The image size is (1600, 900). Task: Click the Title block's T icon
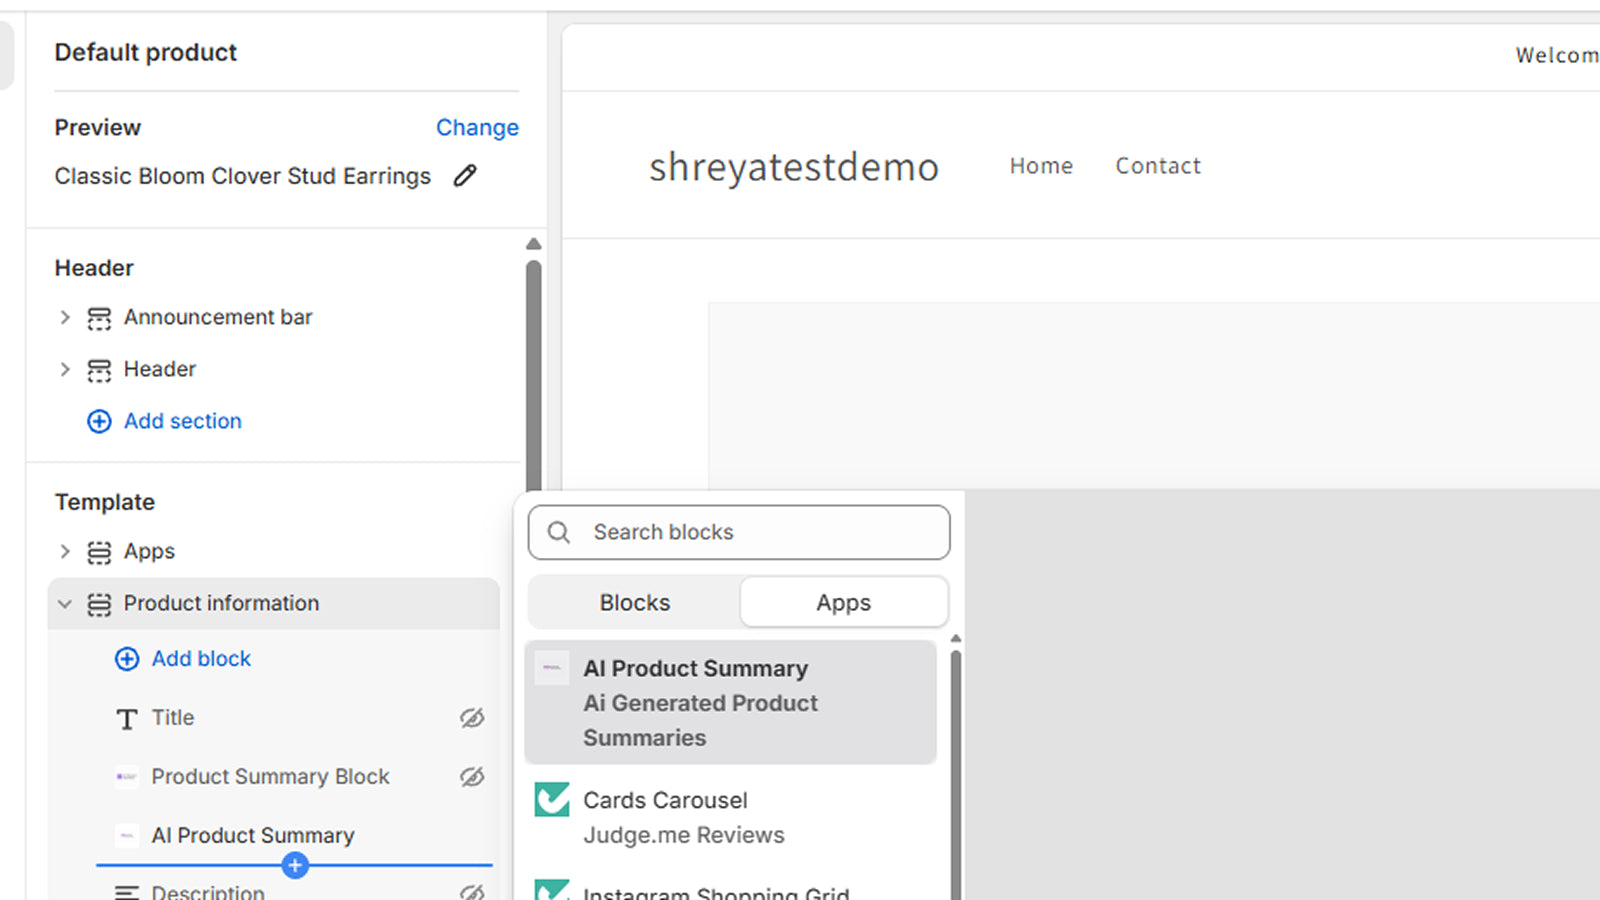[126, 718]
